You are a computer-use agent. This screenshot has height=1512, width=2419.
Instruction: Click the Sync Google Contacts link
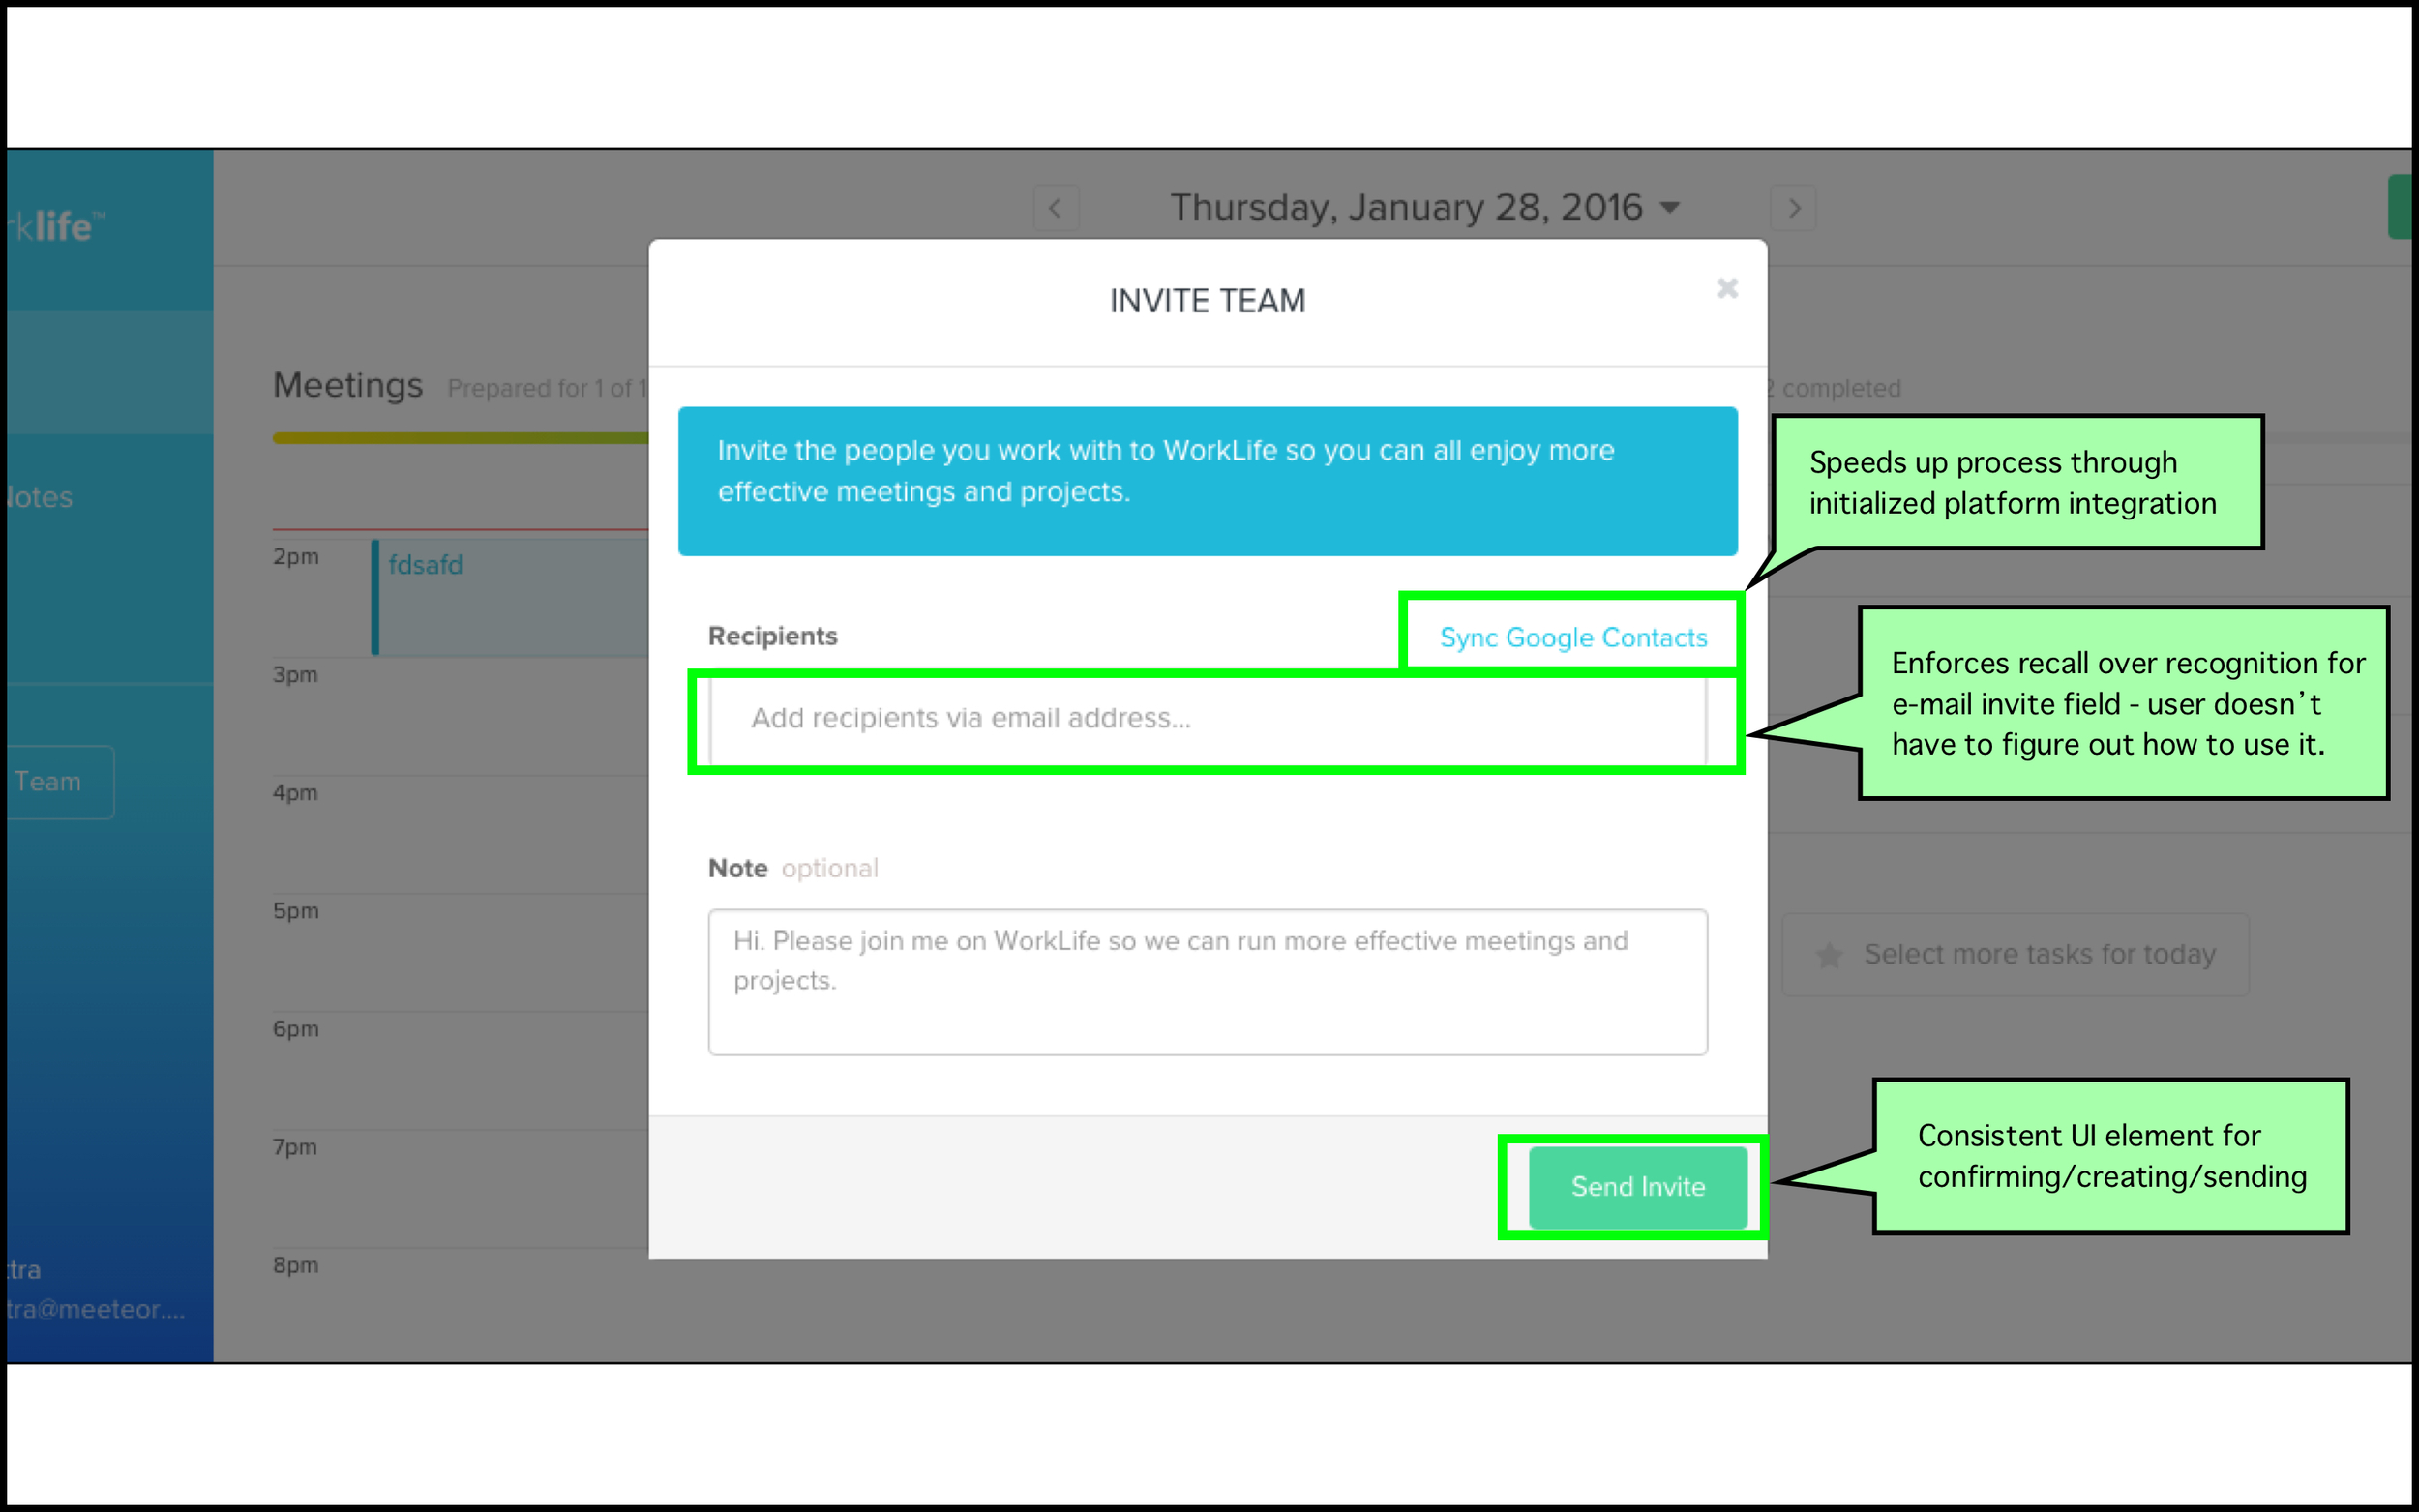(1573, 637)
